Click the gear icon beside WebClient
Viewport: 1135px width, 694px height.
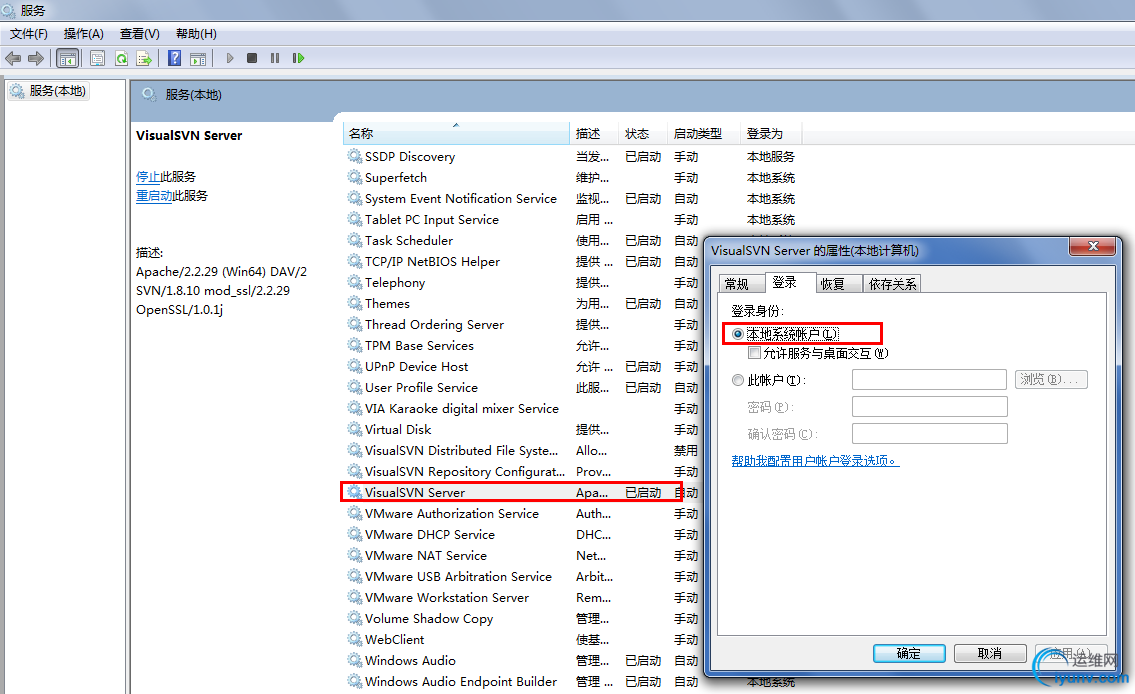[355, 639]
